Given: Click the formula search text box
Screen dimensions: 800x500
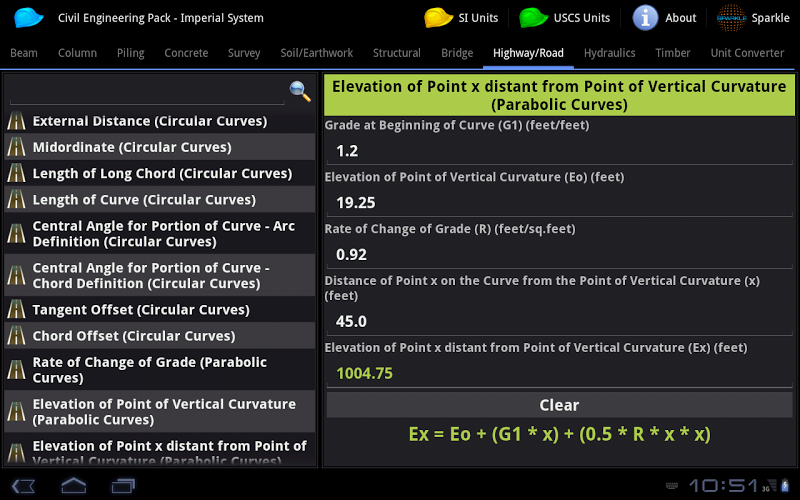Looking at the screenshot, I should point(147,93).
